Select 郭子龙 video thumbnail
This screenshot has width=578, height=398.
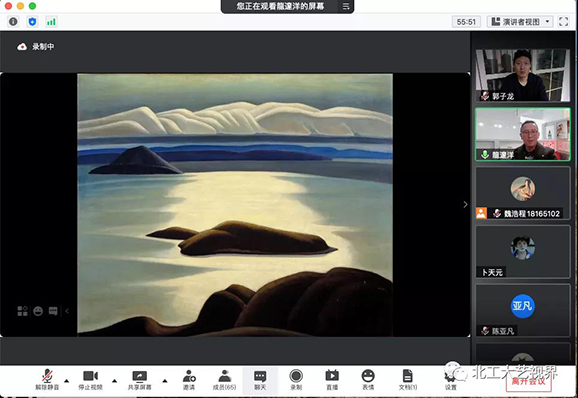tap(523, 75)
